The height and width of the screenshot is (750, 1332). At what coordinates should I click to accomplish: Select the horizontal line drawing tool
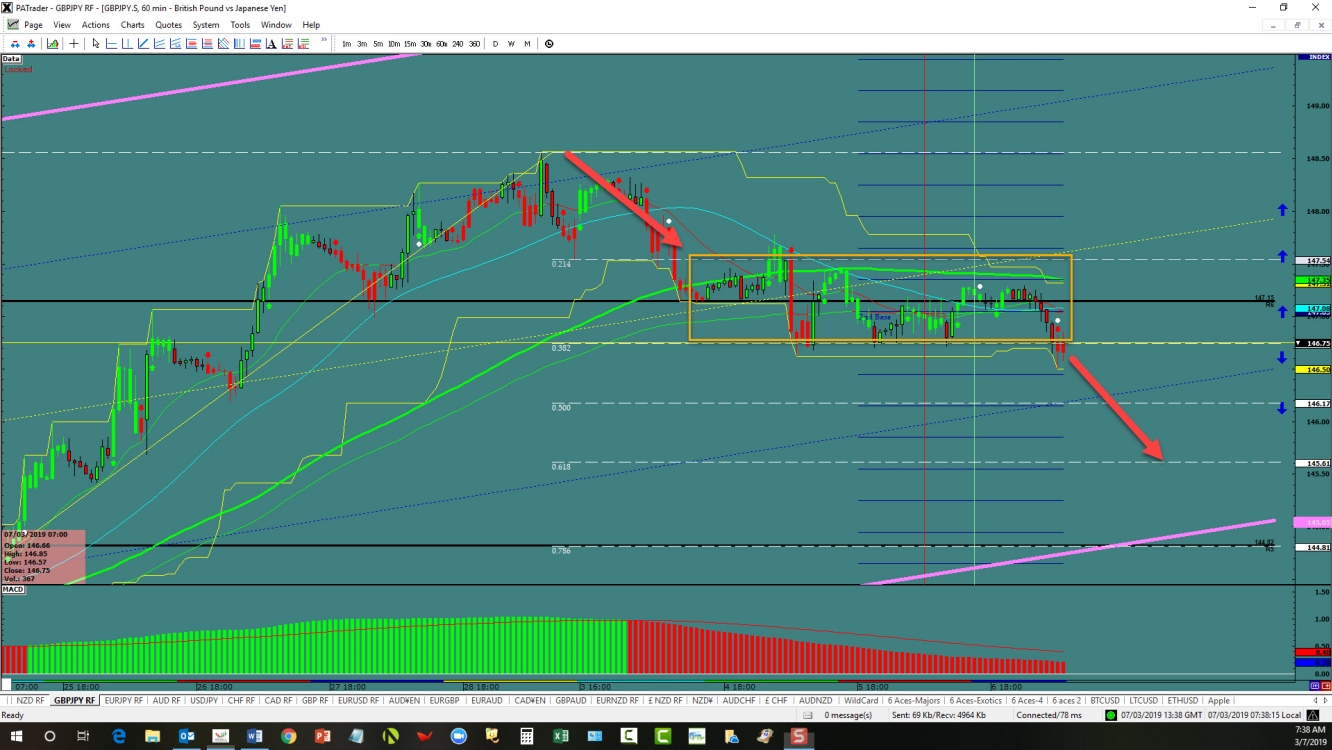click(112, 43)
